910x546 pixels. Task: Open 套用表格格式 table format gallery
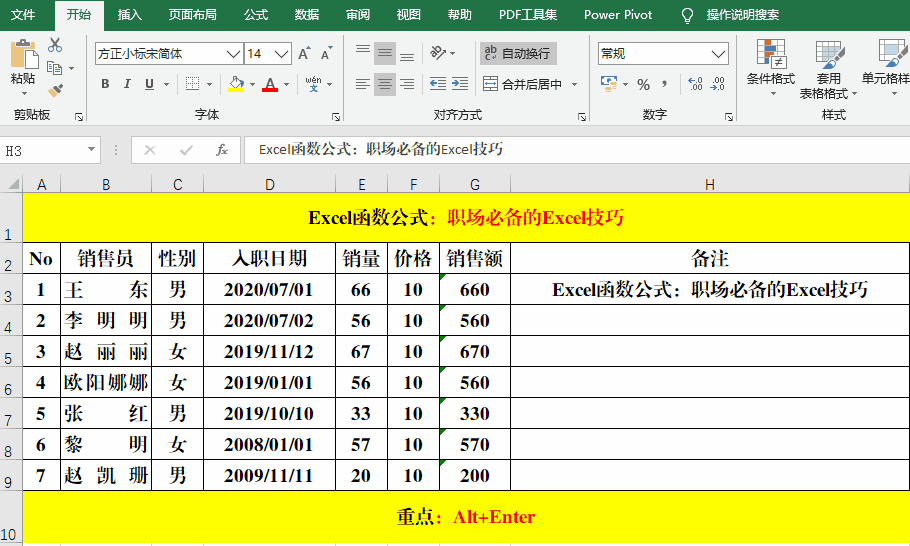coord(828,70)
